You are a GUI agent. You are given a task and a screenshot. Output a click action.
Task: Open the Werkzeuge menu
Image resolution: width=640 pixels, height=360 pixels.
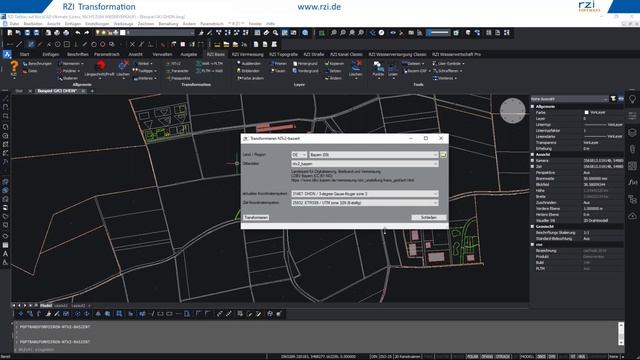tap(123, 24)
